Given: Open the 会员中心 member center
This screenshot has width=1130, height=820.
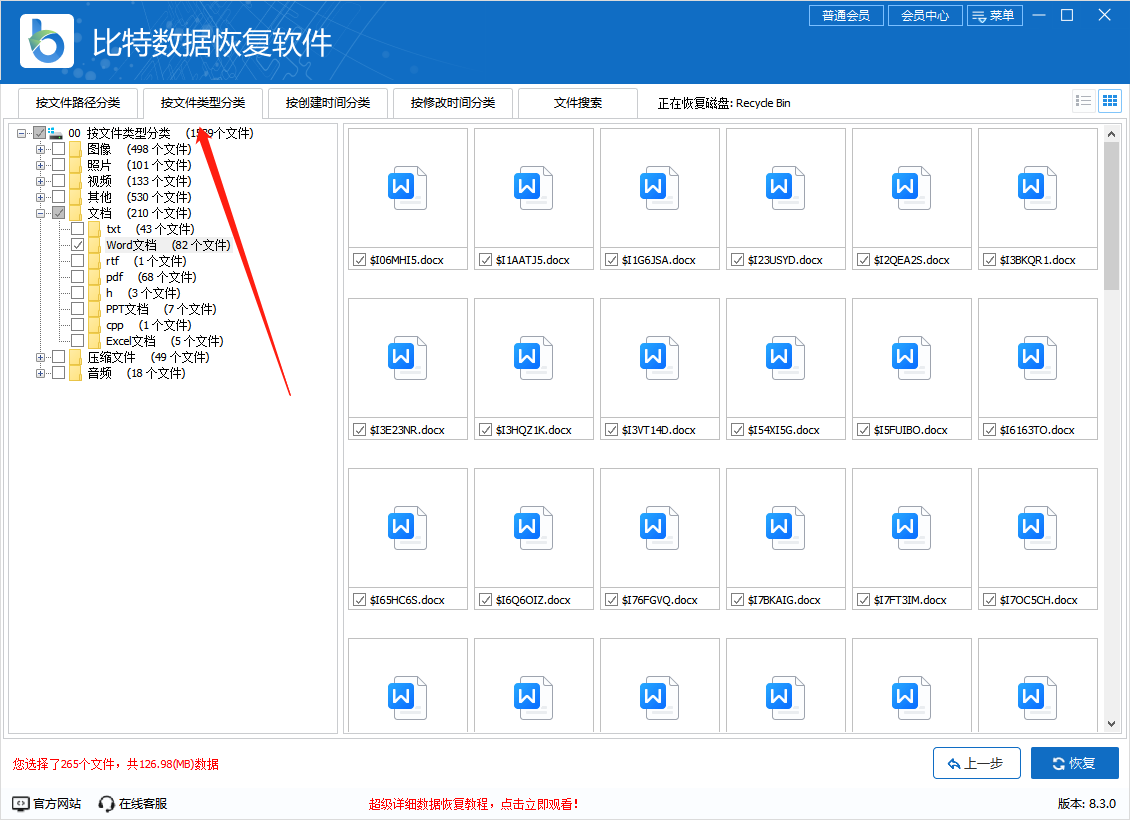Looking at the screenshot, I should click(925, 15).
